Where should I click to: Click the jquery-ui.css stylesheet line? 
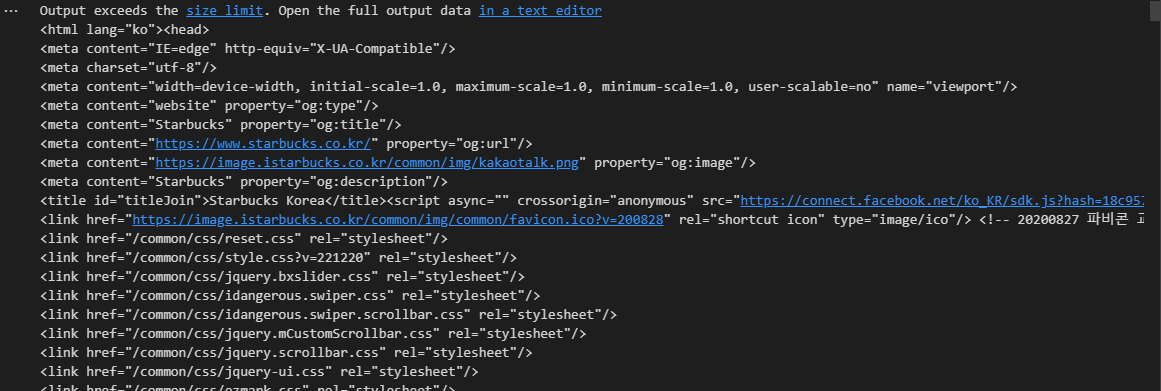point(259,371)
